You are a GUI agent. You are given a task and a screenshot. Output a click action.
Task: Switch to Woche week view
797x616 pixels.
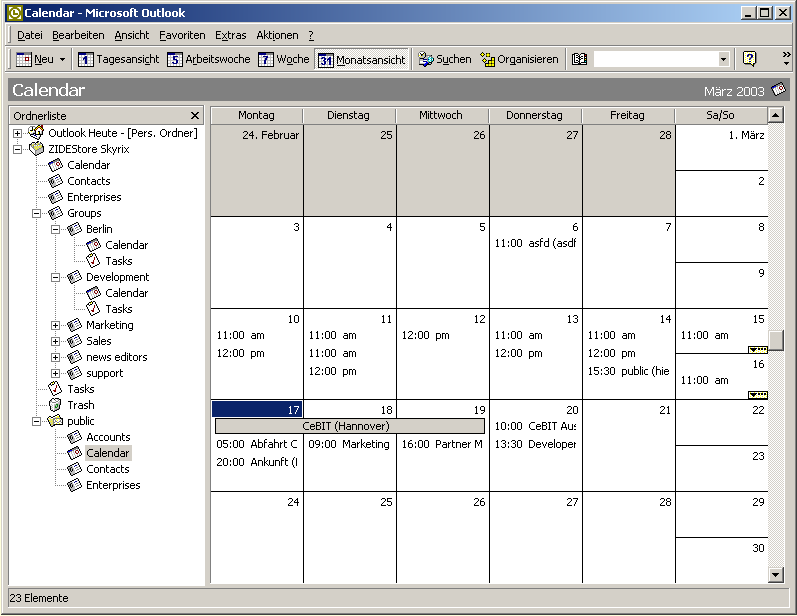(283, 59)
